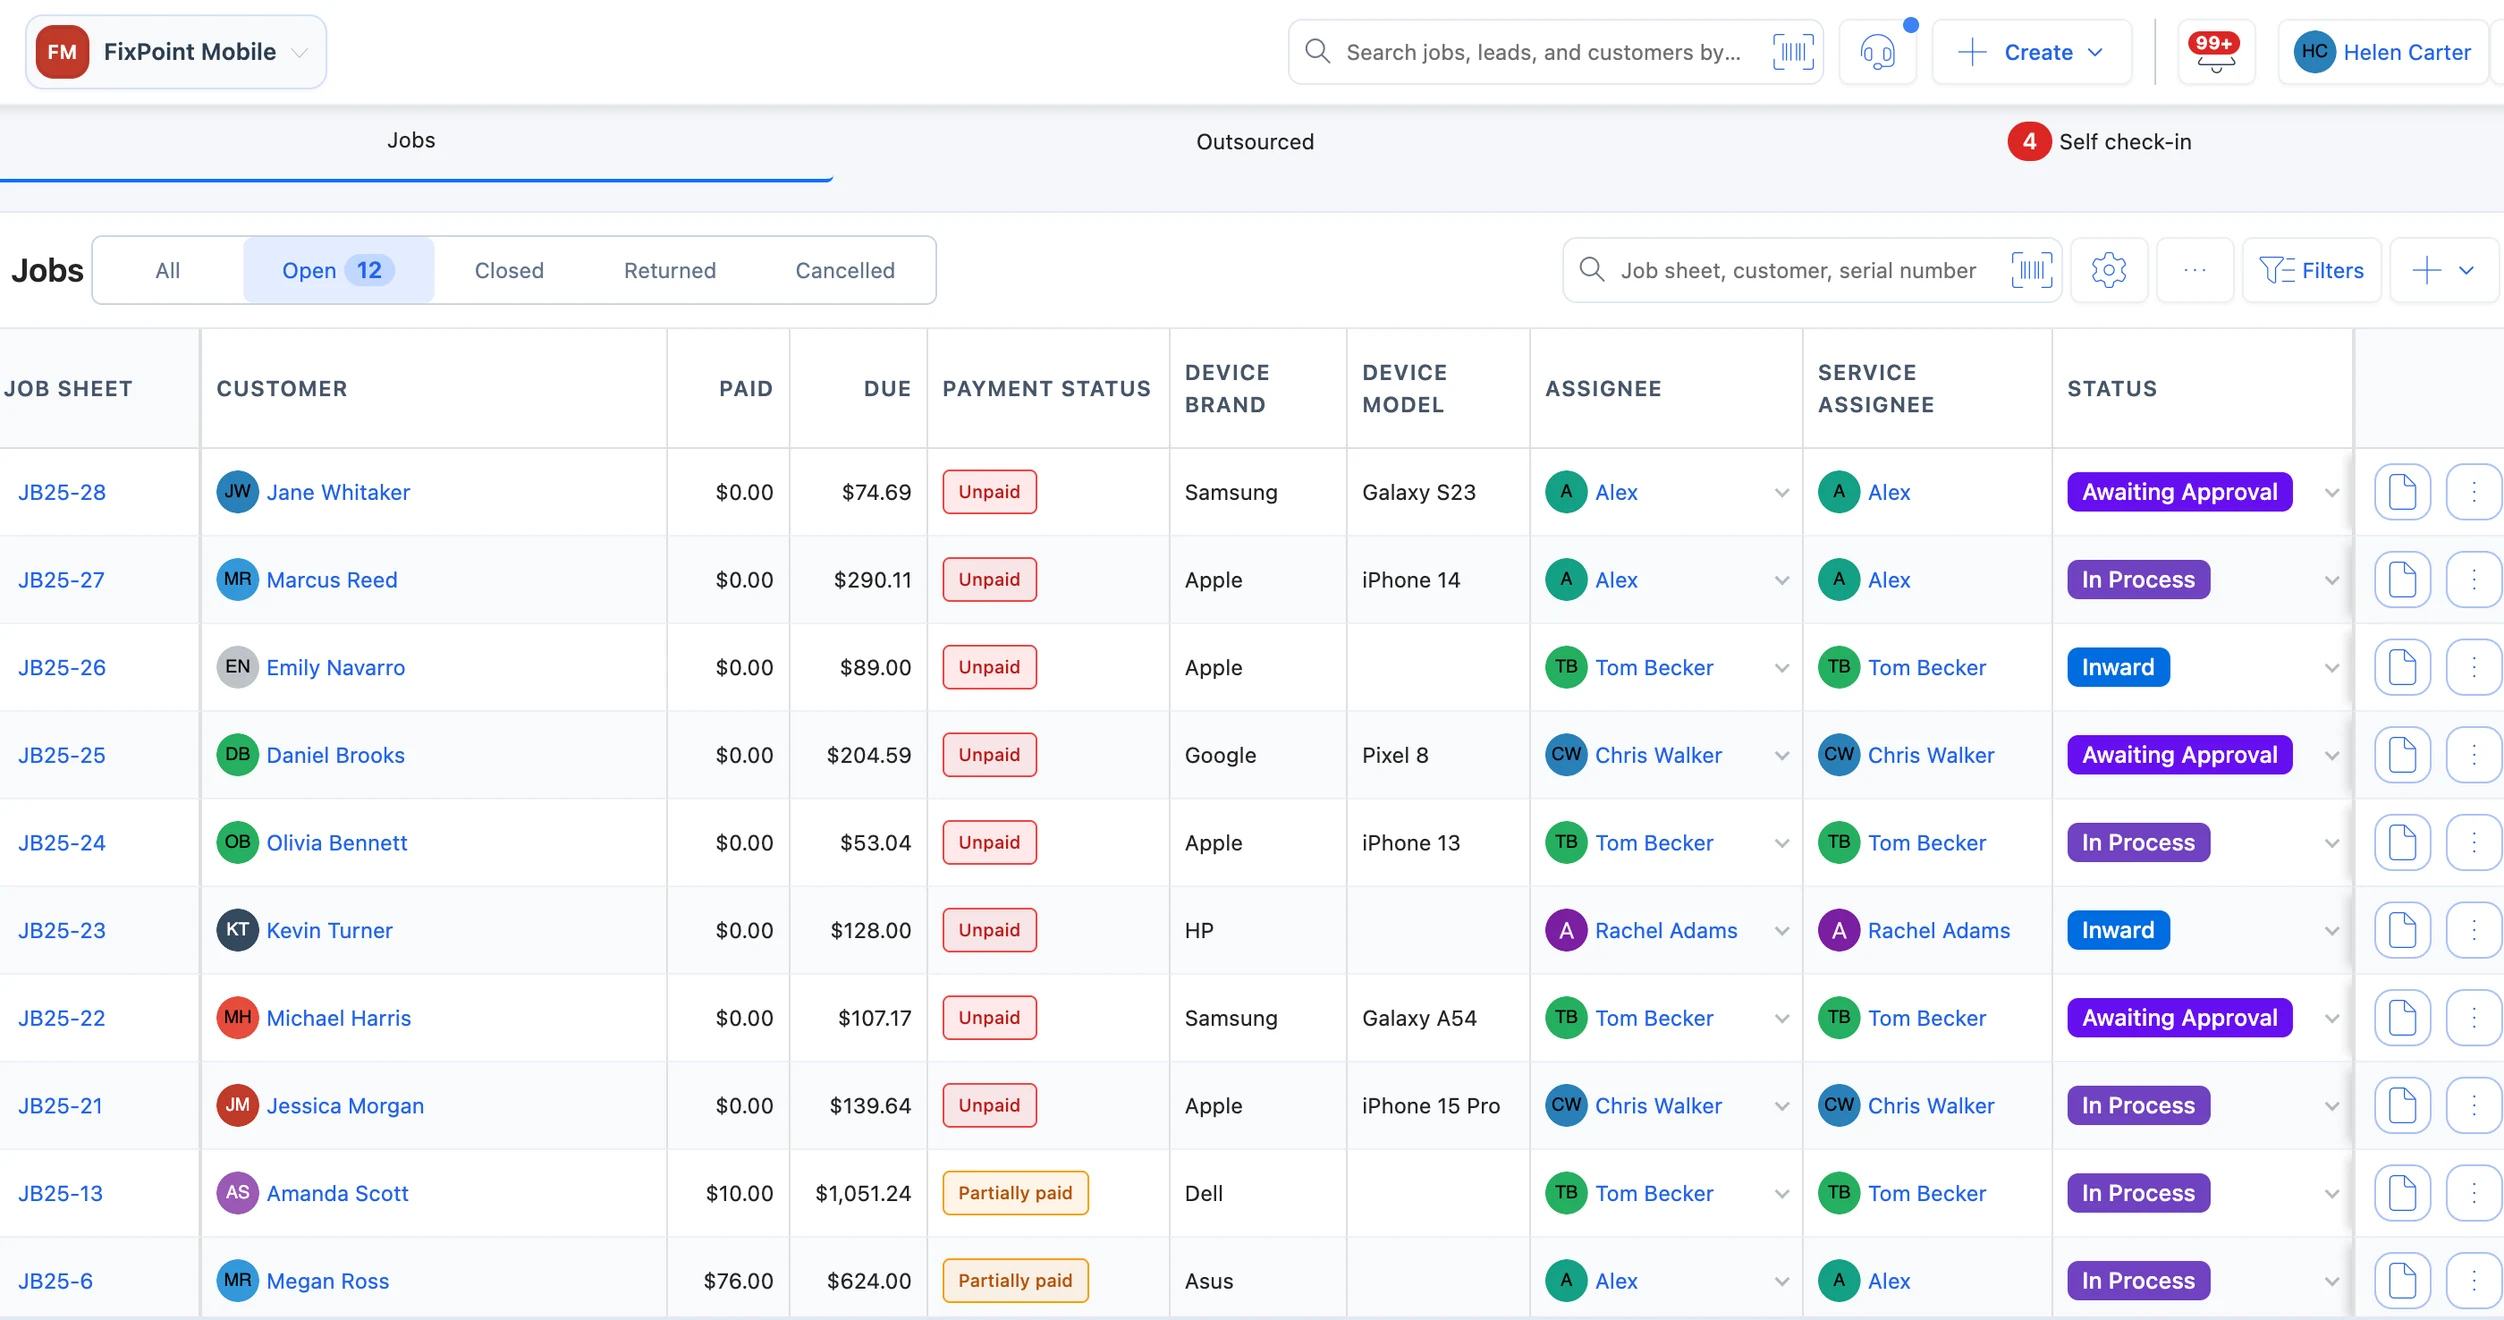The image size is (2504, 1320).
Task: Click the barcode scanner icon in top search
Action: tap(1792, 52)
